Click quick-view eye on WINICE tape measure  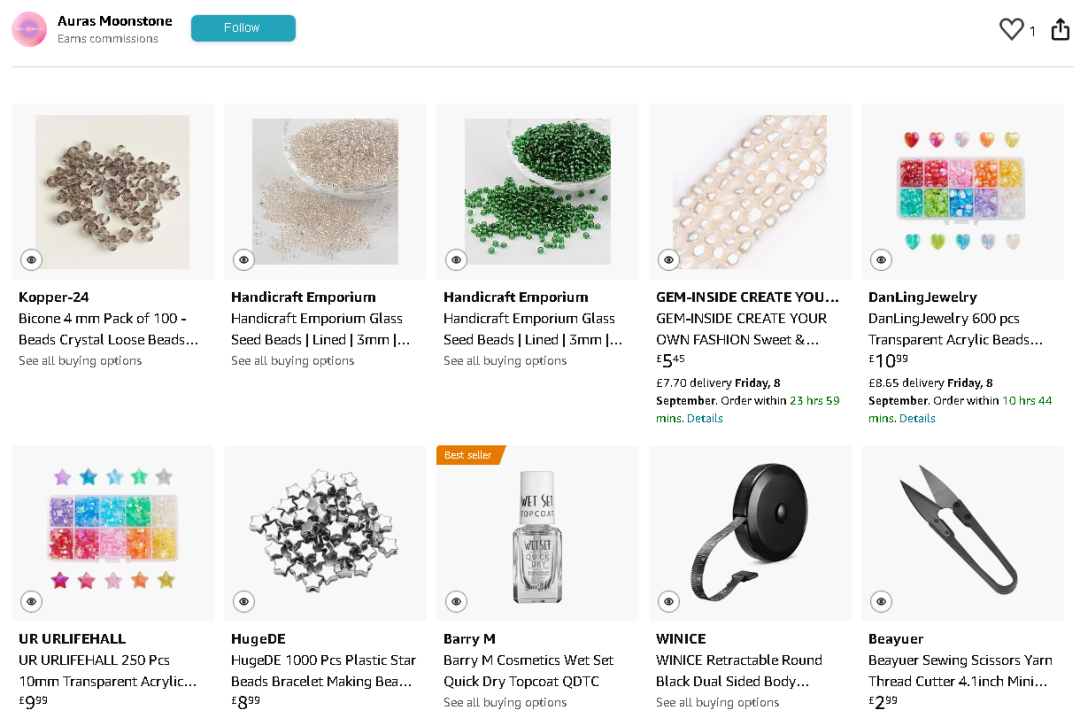tap(669, 601)
